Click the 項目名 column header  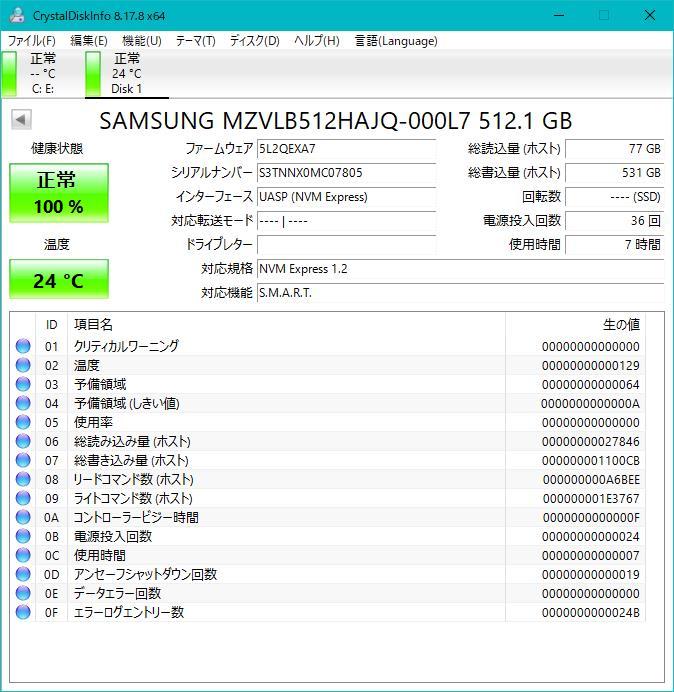click(286, 325)
